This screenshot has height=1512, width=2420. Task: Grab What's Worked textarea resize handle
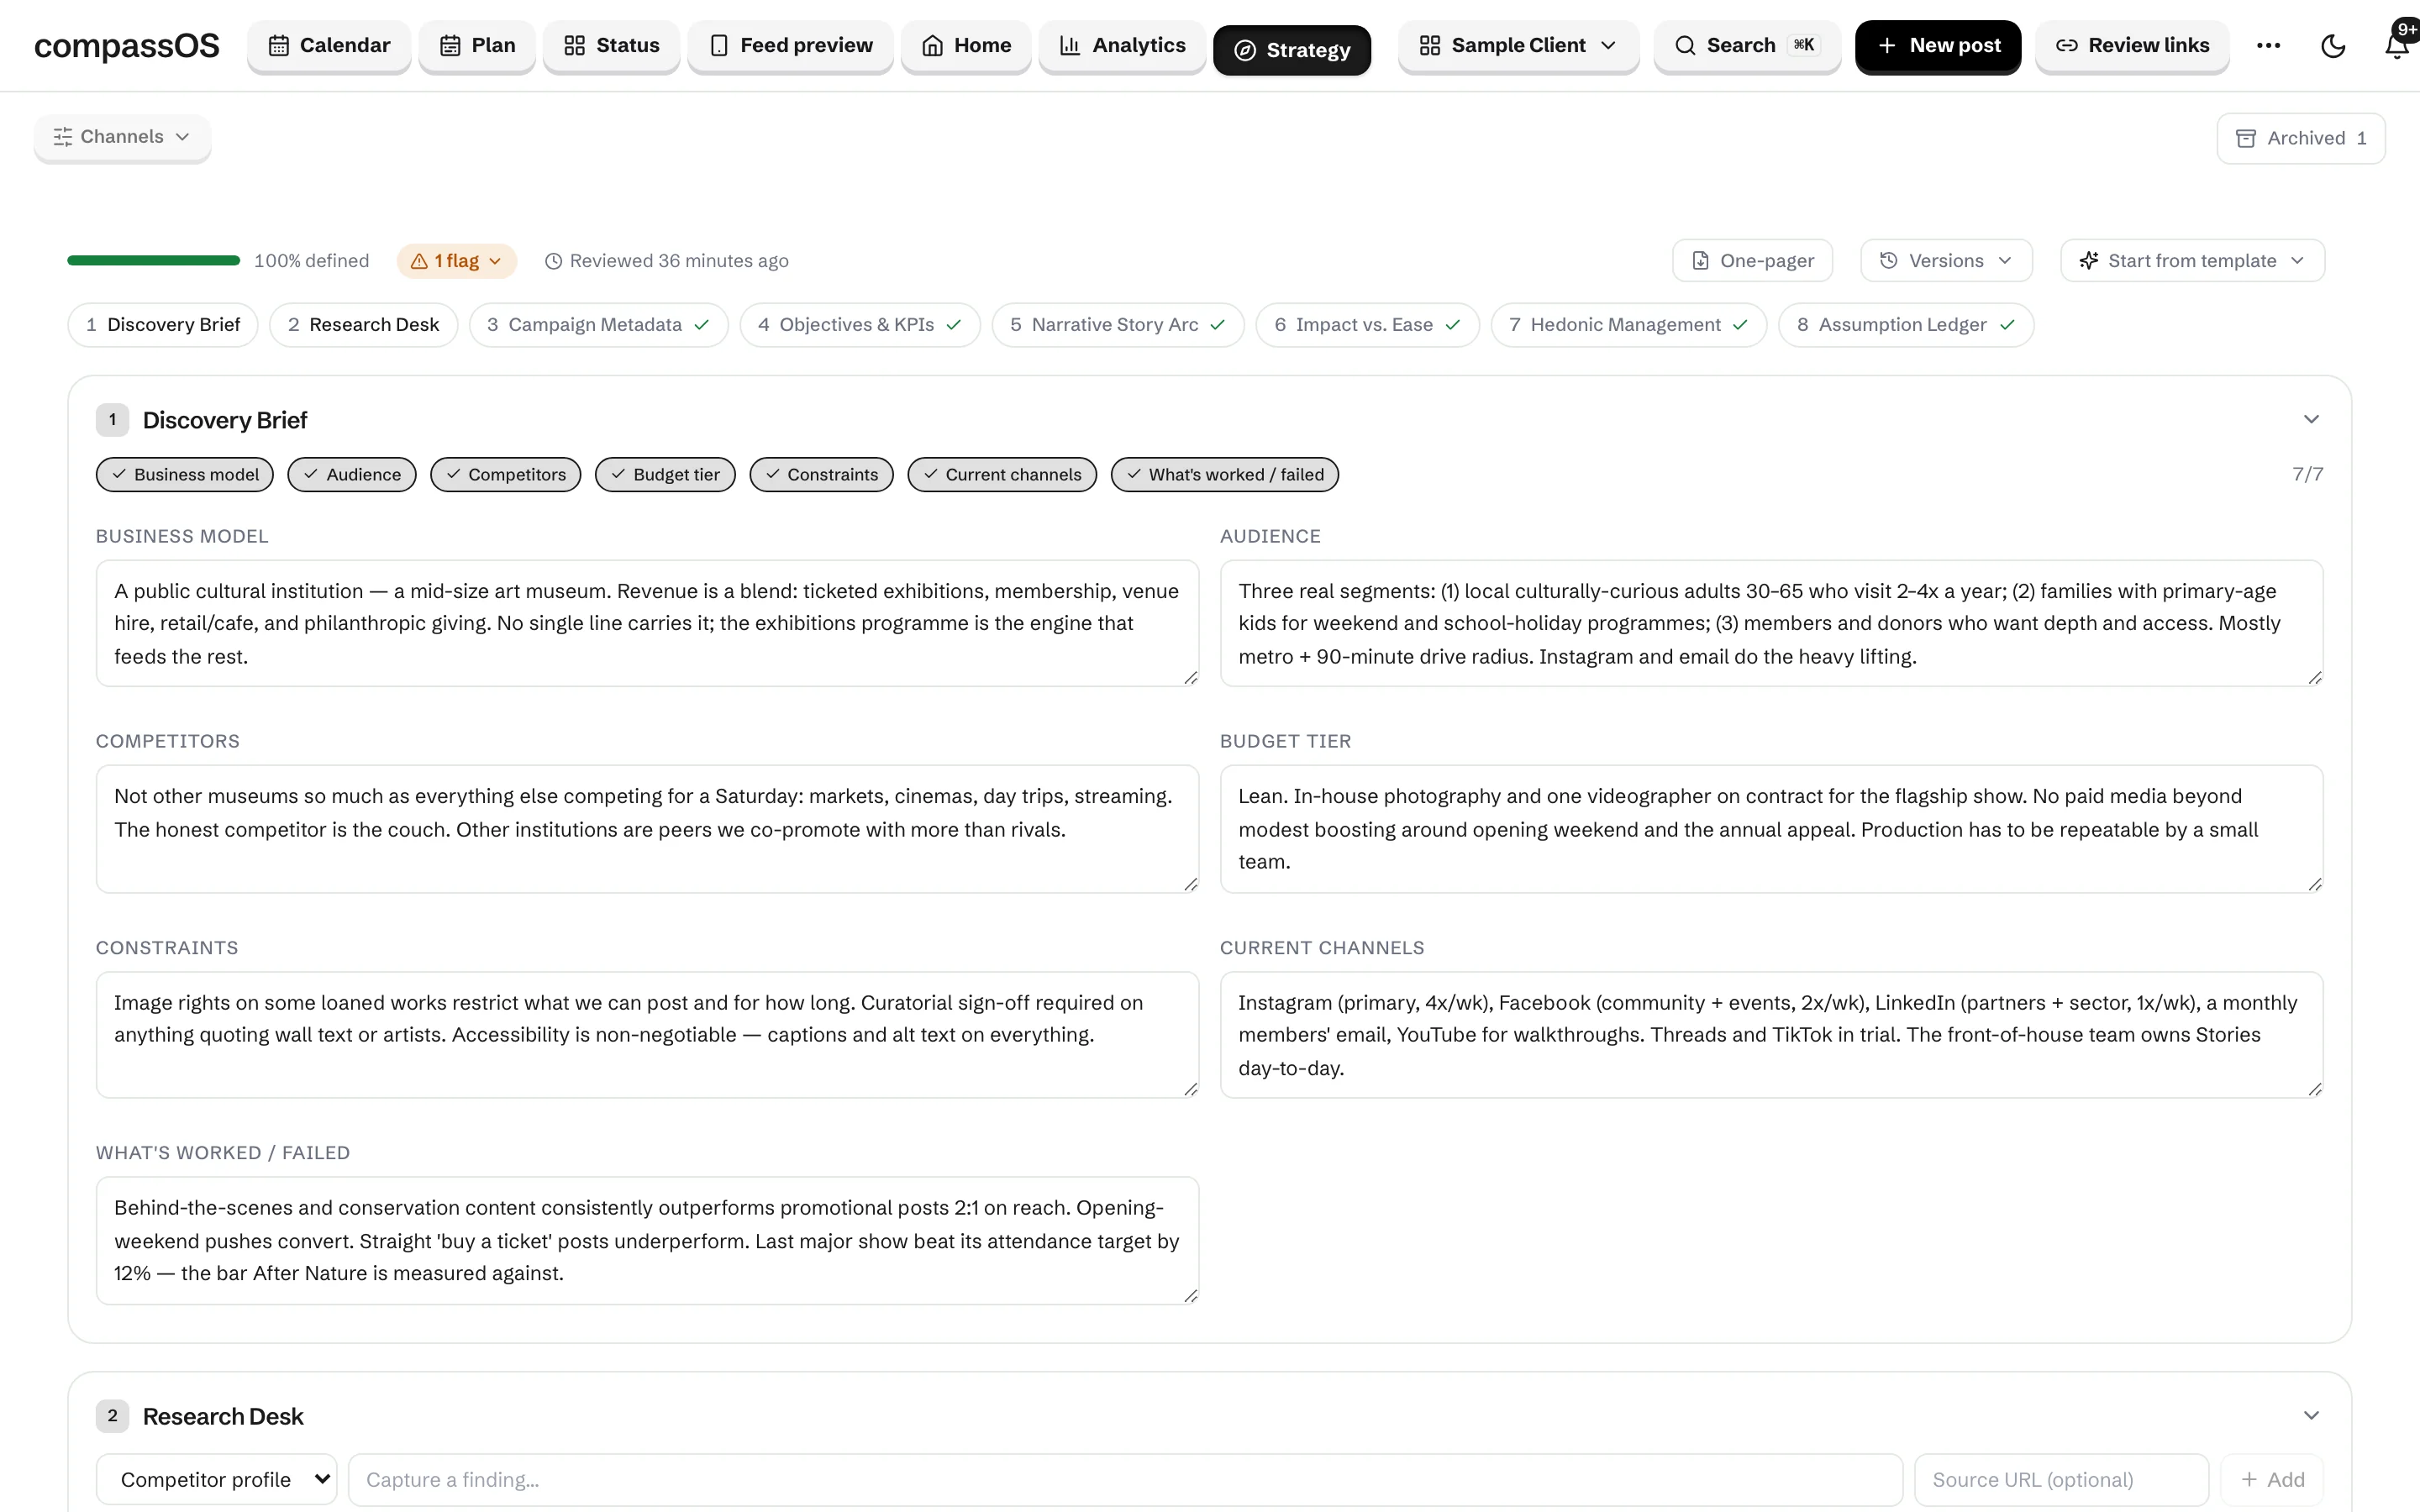tap(1190, 1296)
